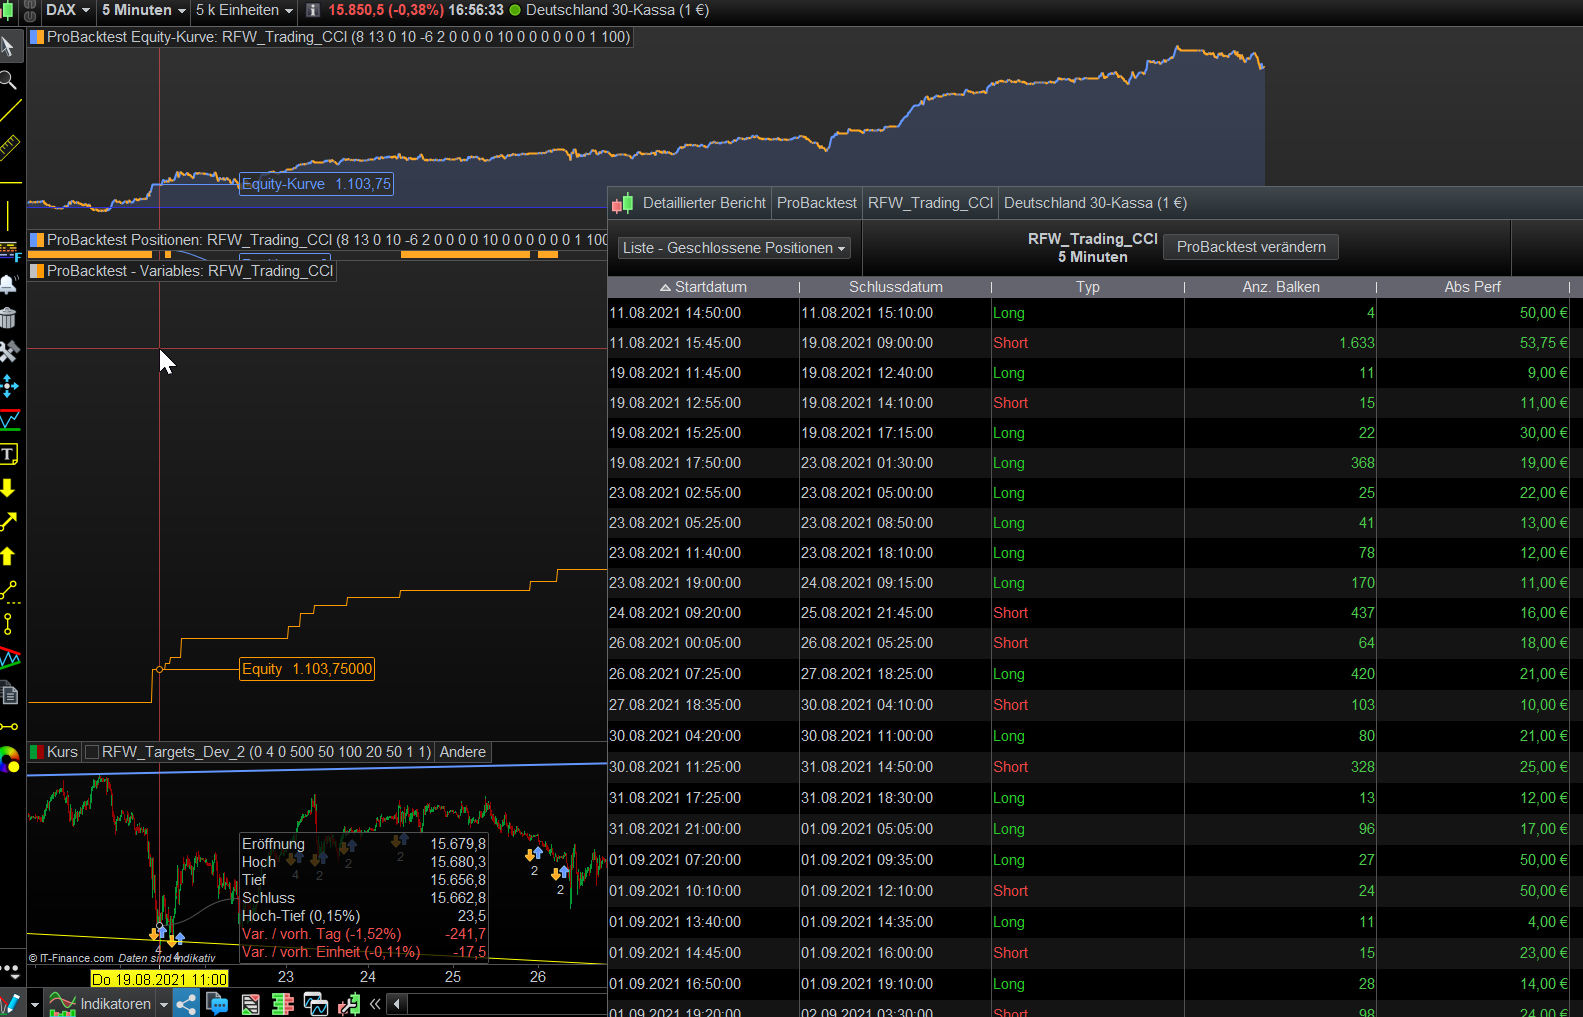1583x1017 pixels.
Task: Open the Andere label in price panel
Action: coord(463,752)
